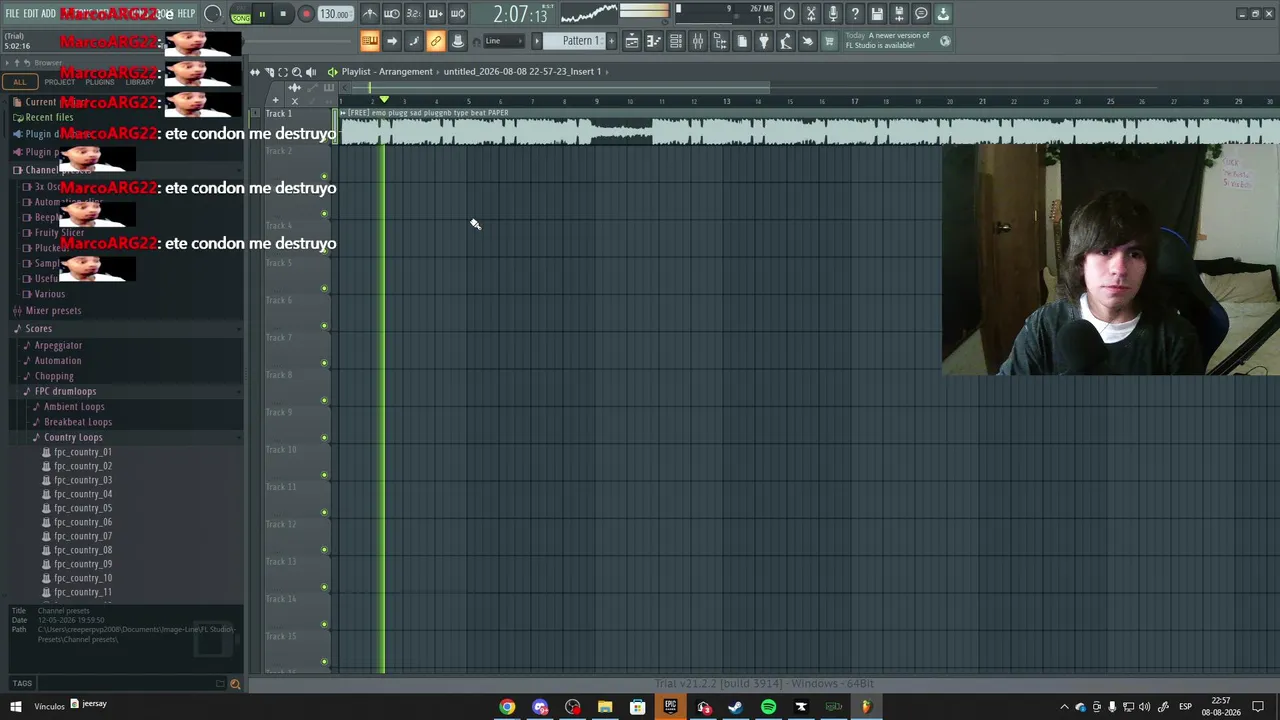Open the piano roll window
This screenshot has height=720, width=1280.
654,41
